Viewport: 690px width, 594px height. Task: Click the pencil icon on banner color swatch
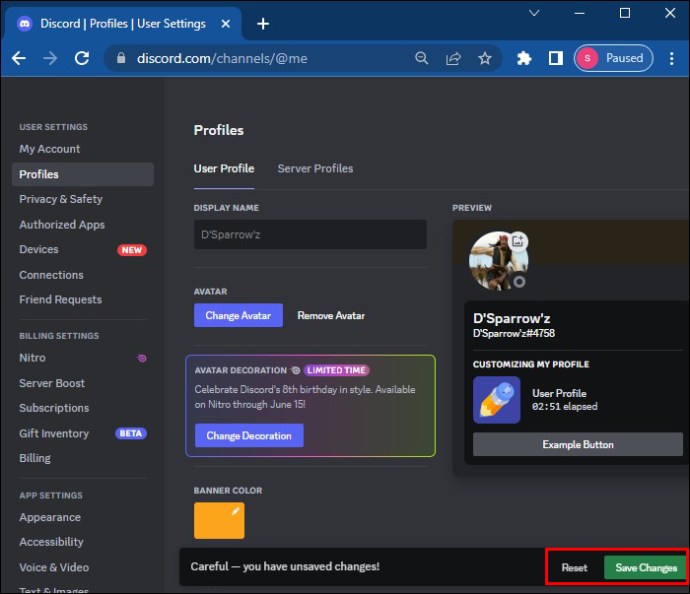coord(235,511)
